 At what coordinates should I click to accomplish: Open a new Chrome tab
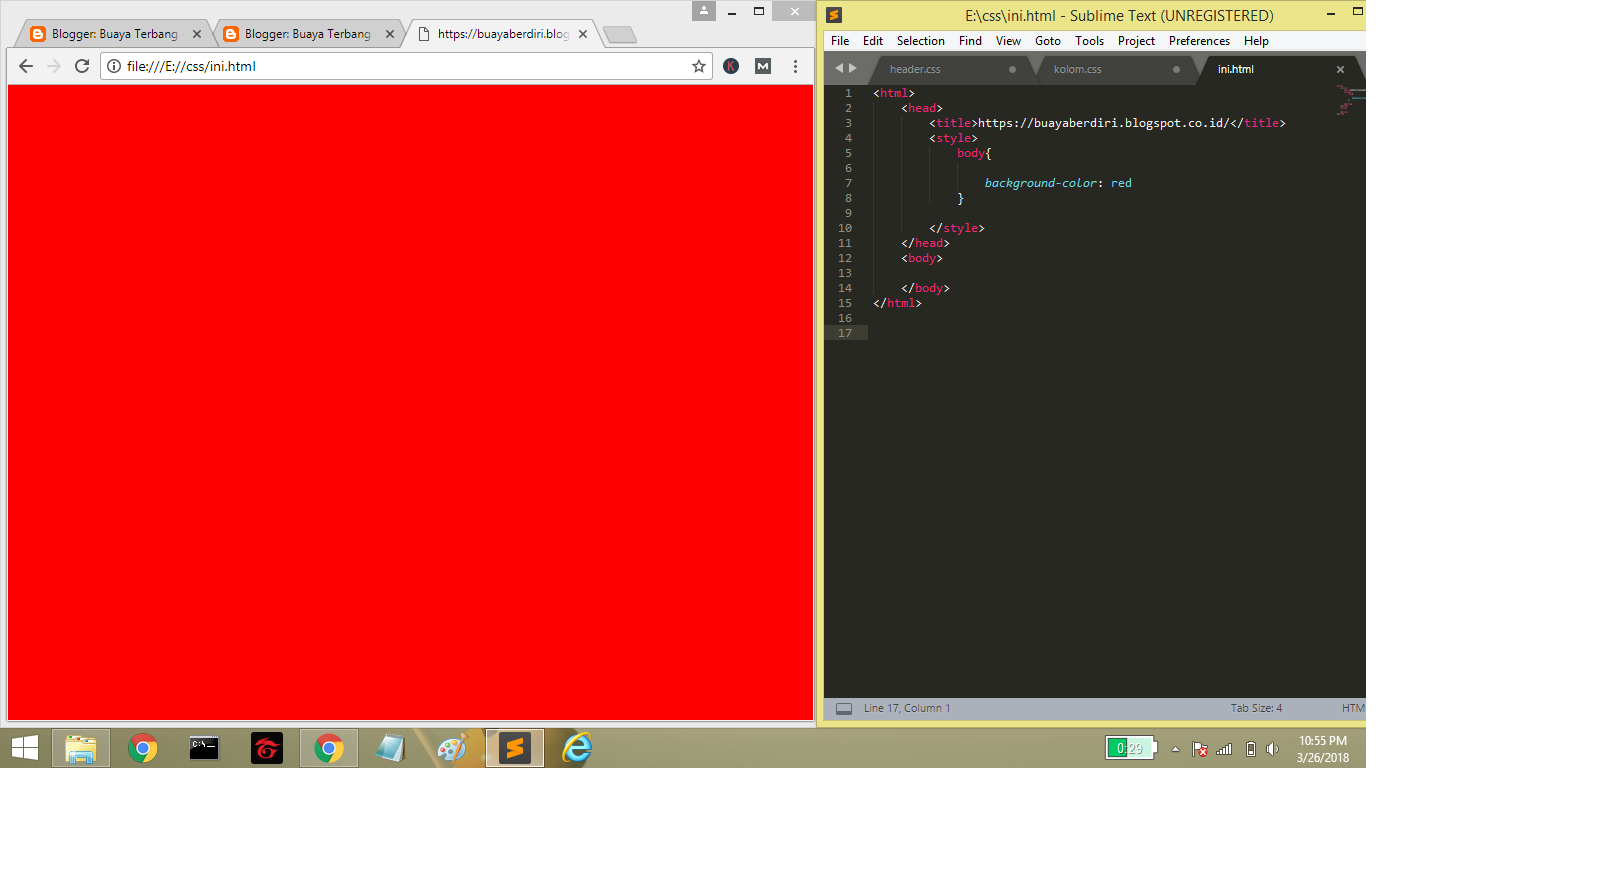620,35
